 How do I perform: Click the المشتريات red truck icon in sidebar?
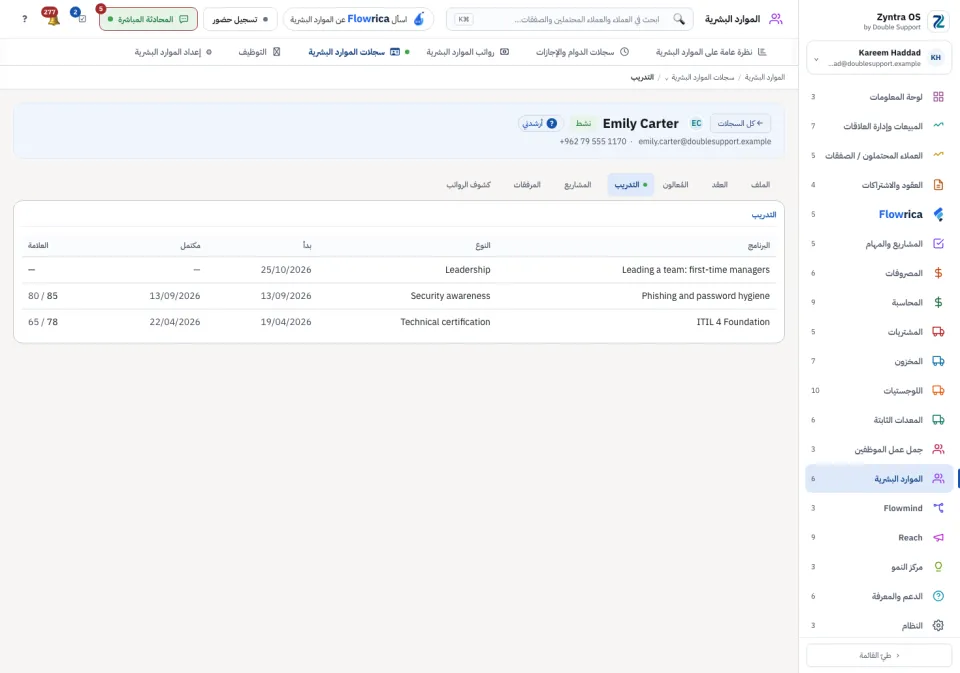click(x=938, y=332)
